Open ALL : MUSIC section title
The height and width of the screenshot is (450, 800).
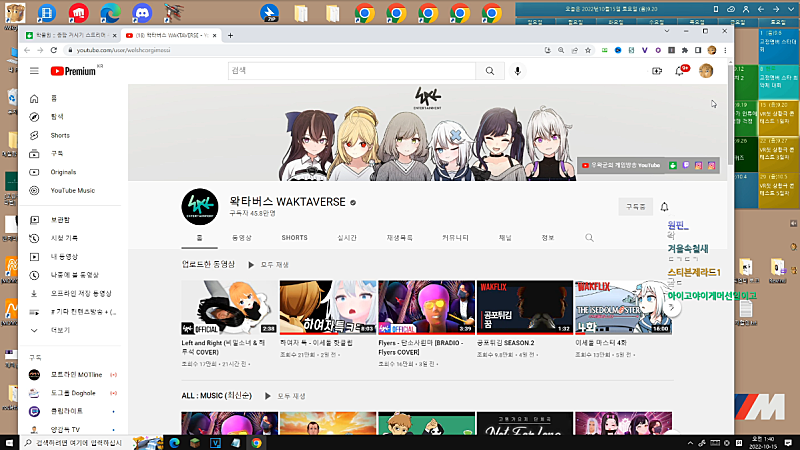216,396
